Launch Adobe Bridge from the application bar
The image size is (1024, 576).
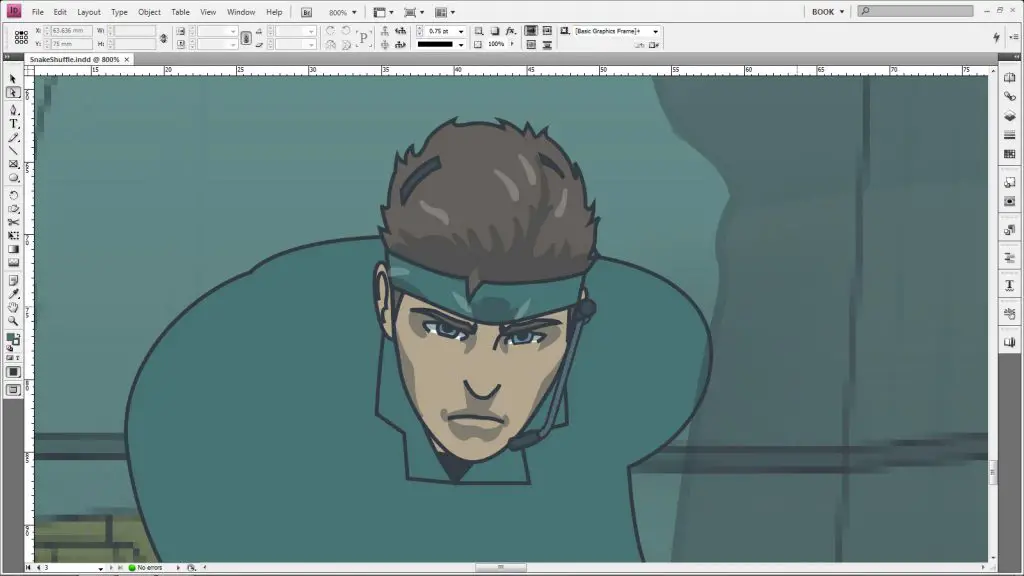(306, 12)
